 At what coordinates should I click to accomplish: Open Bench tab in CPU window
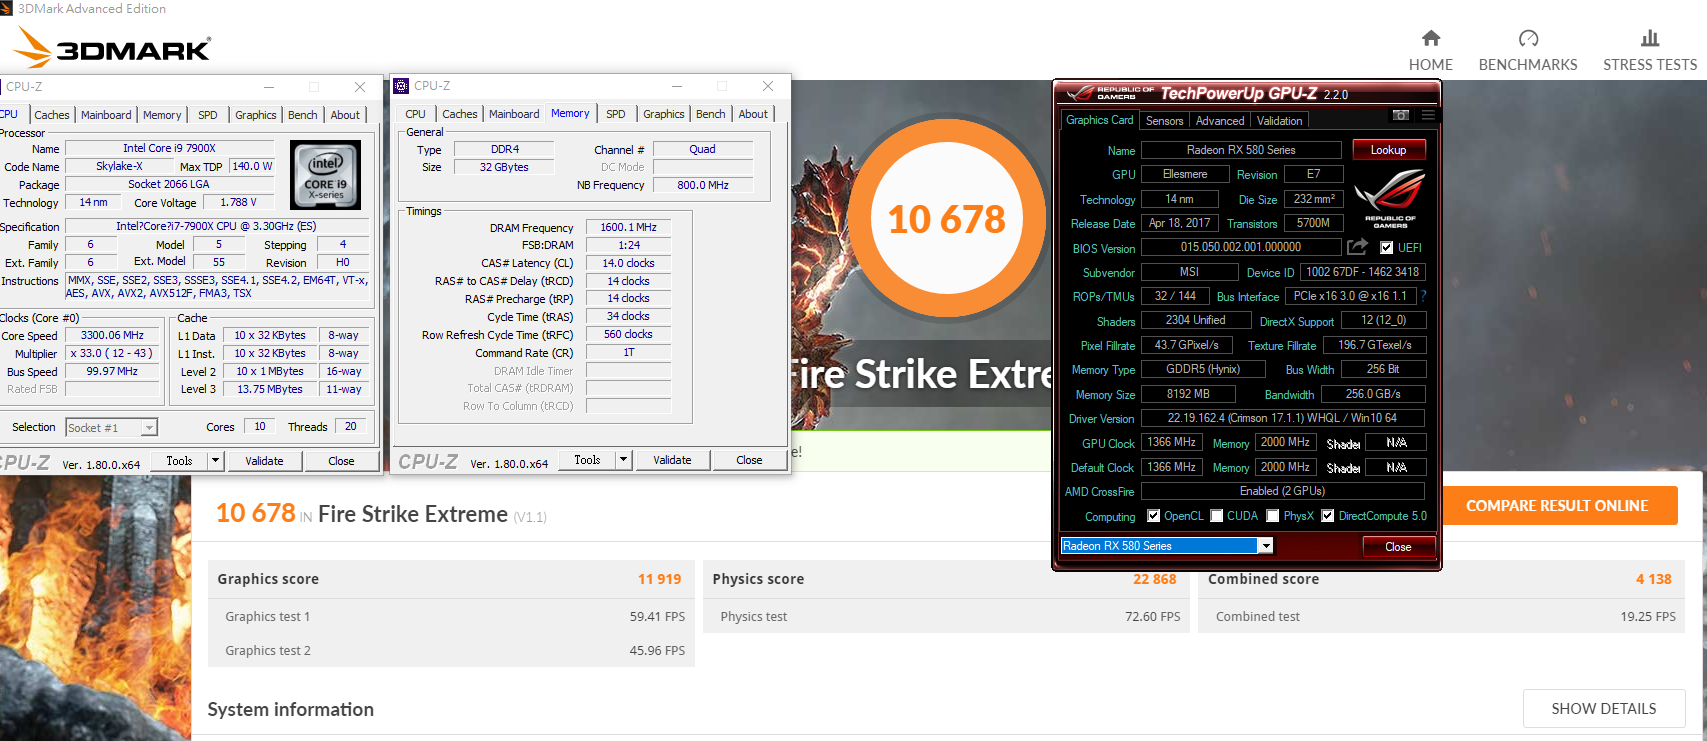303,115
